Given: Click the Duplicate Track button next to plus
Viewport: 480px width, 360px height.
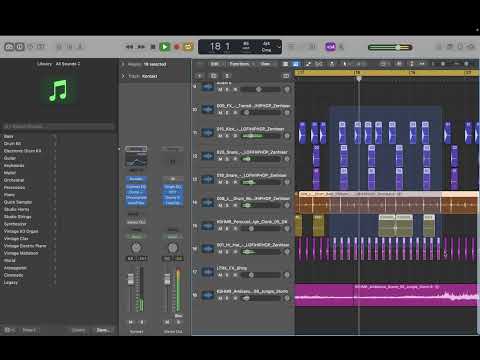Looking at the screenshot, I should [214, 76].
